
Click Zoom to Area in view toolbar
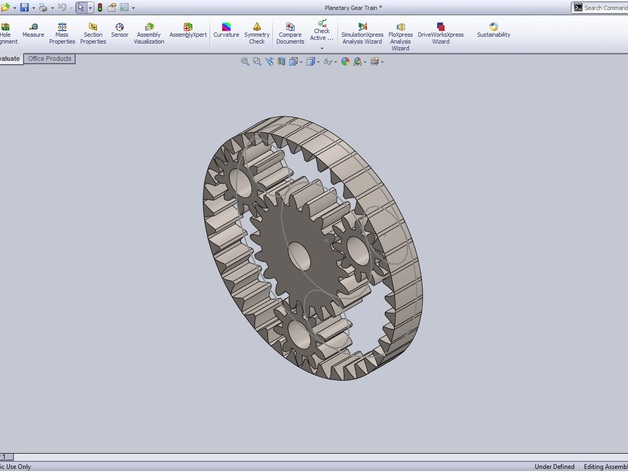pyautogui.click(x=257, y=61)
